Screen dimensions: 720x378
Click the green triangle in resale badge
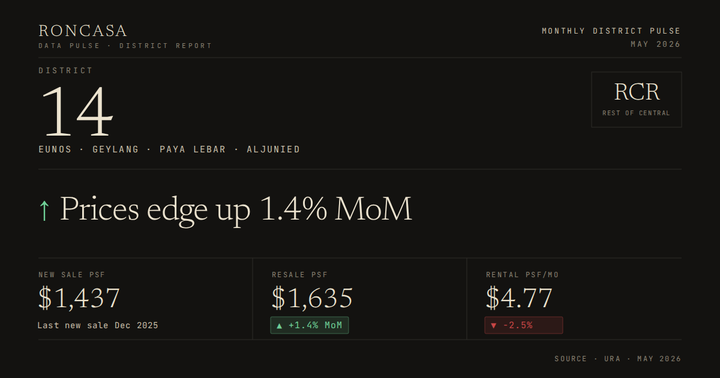pyautogui.click(x=279, y=326)
